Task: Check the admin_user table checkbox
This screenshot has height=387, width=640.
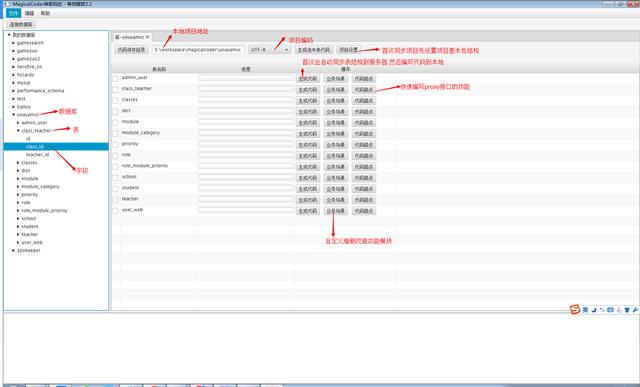Action: click(x=116, y=78)
